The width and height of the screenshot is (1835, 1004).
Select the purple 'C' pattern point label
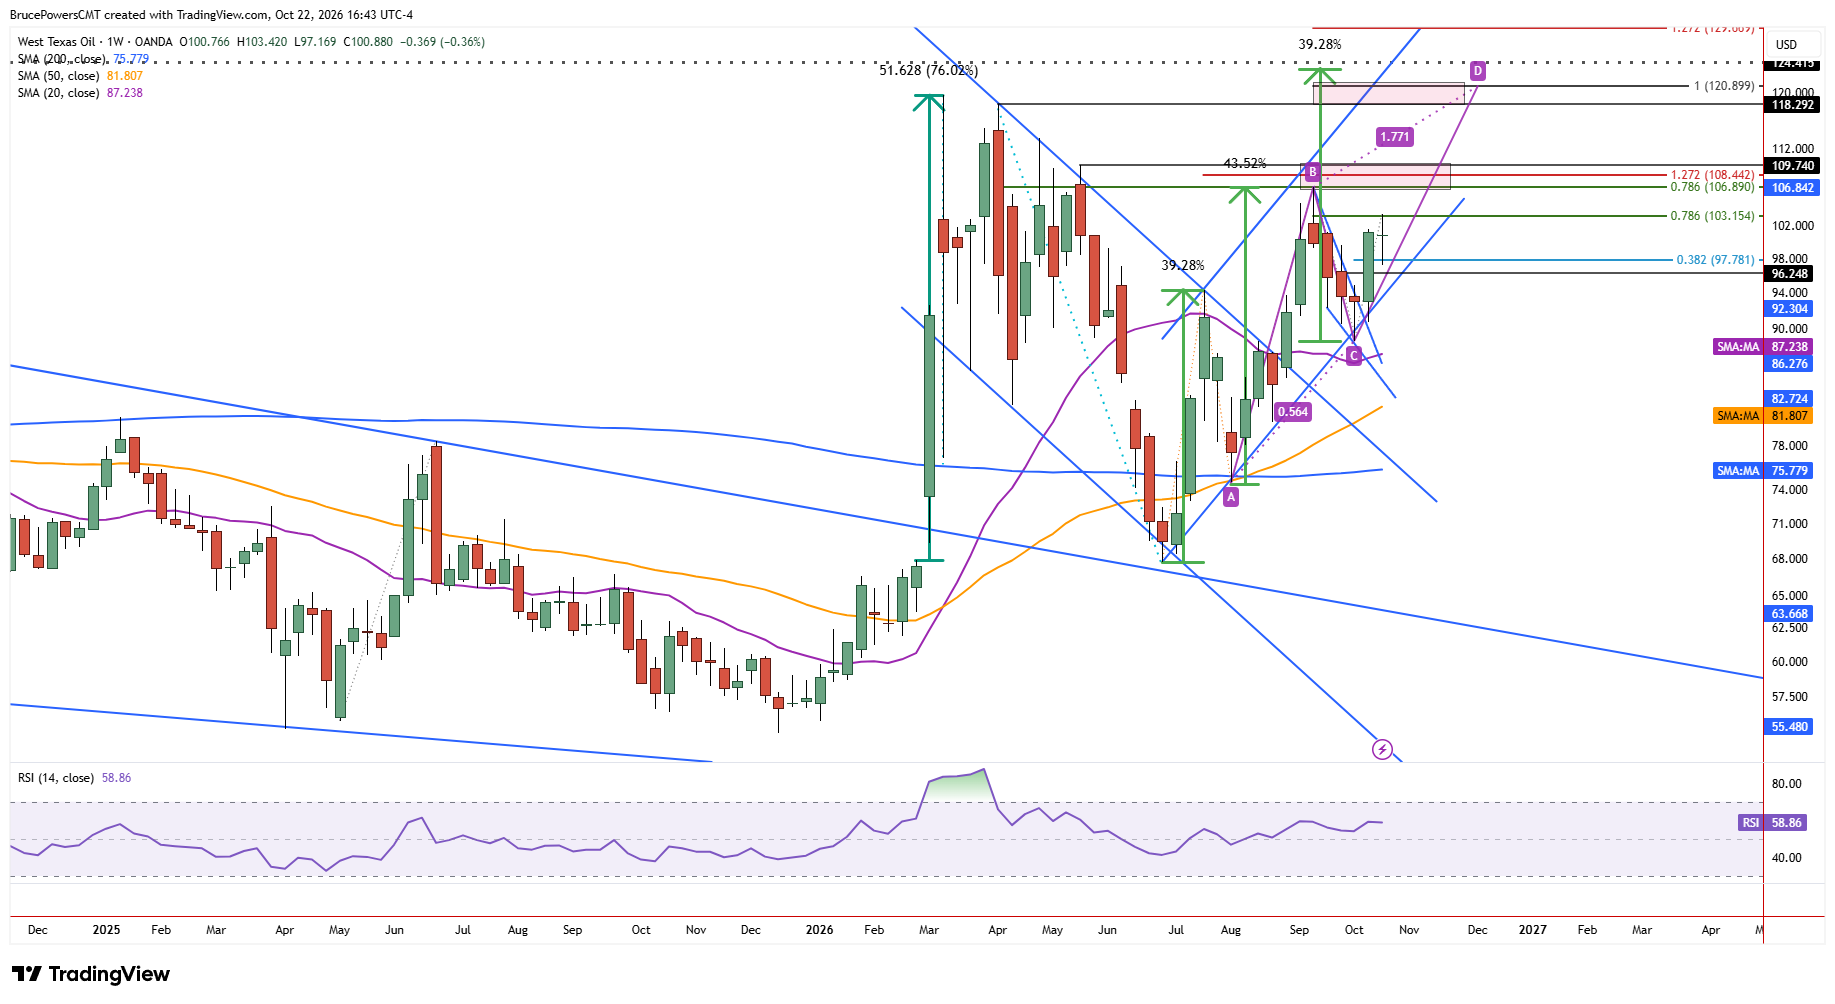click(1354, 356)
